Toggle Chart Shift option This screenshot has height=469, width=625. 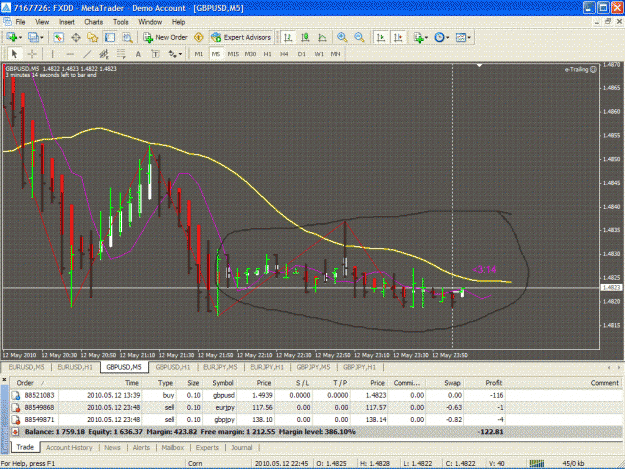[398, 37]
